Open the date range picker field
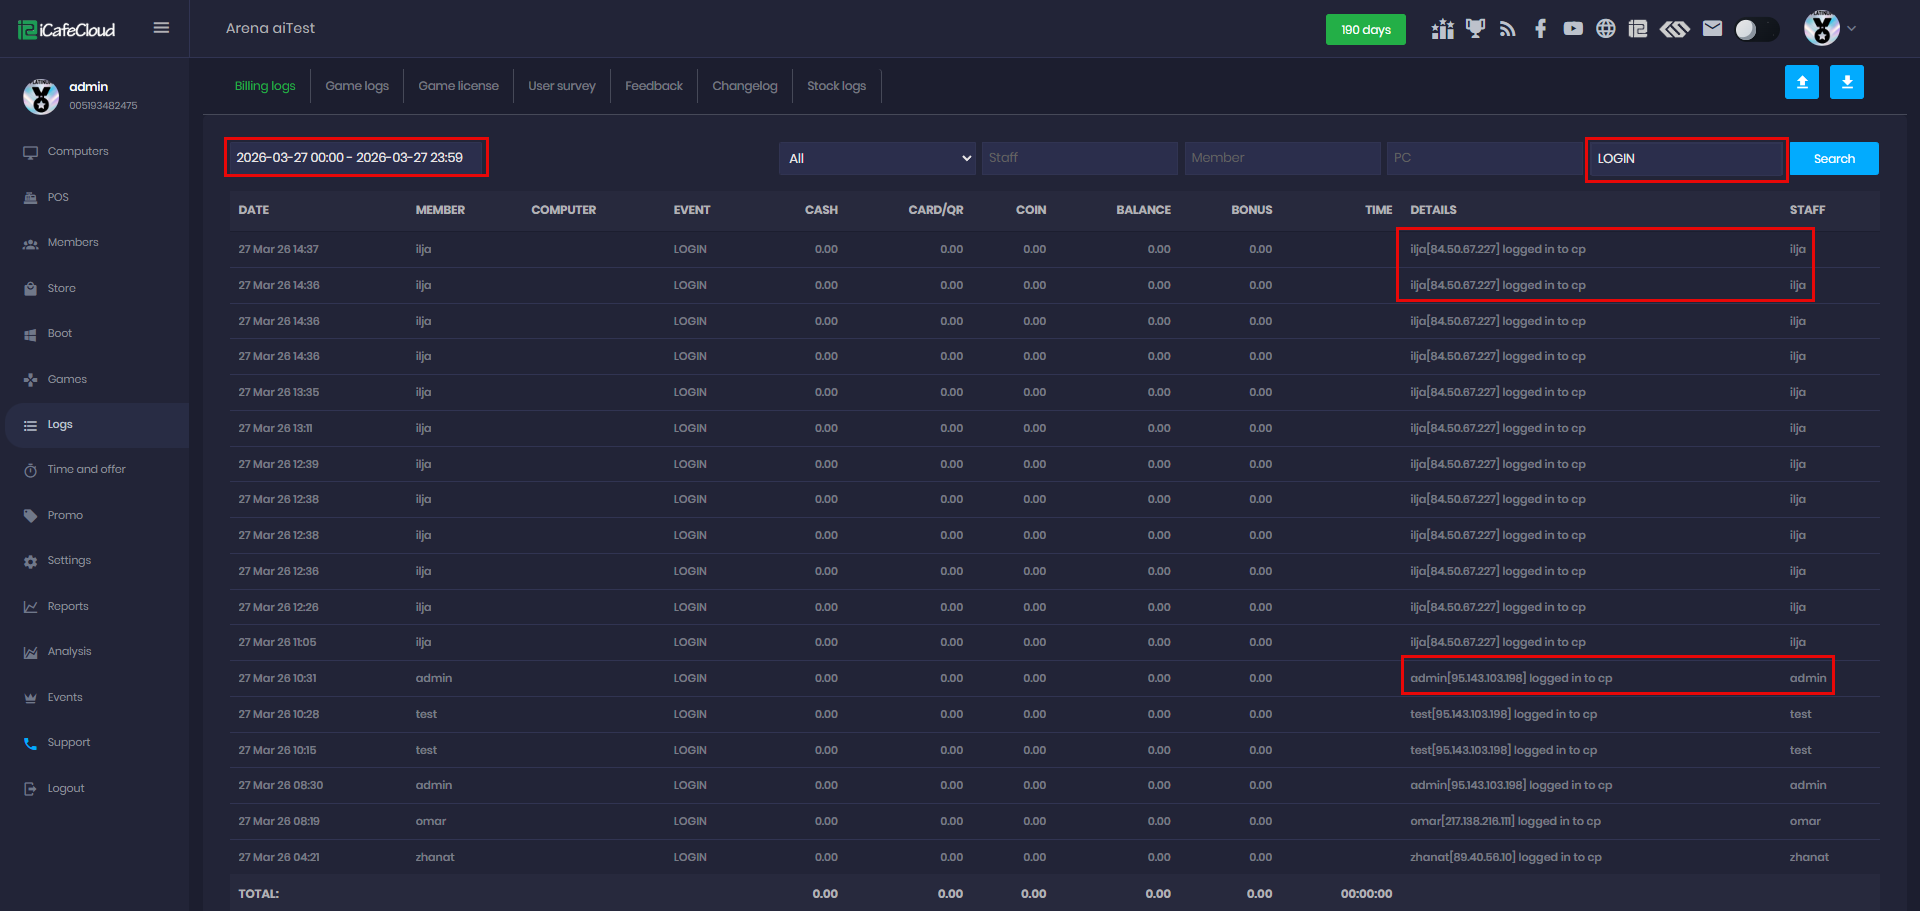 coord(356,158)
